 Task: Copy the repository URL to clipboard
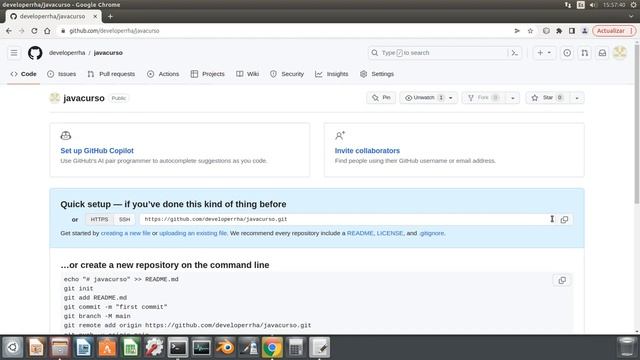(x=564, y=219)
